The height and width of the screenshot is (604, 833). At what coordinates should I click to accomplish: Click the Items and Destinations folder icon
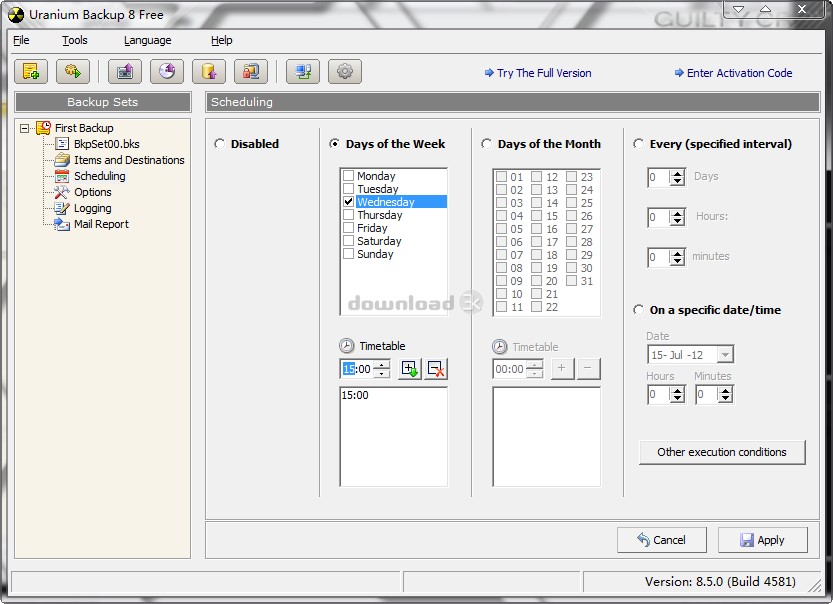tap(62, 160)
